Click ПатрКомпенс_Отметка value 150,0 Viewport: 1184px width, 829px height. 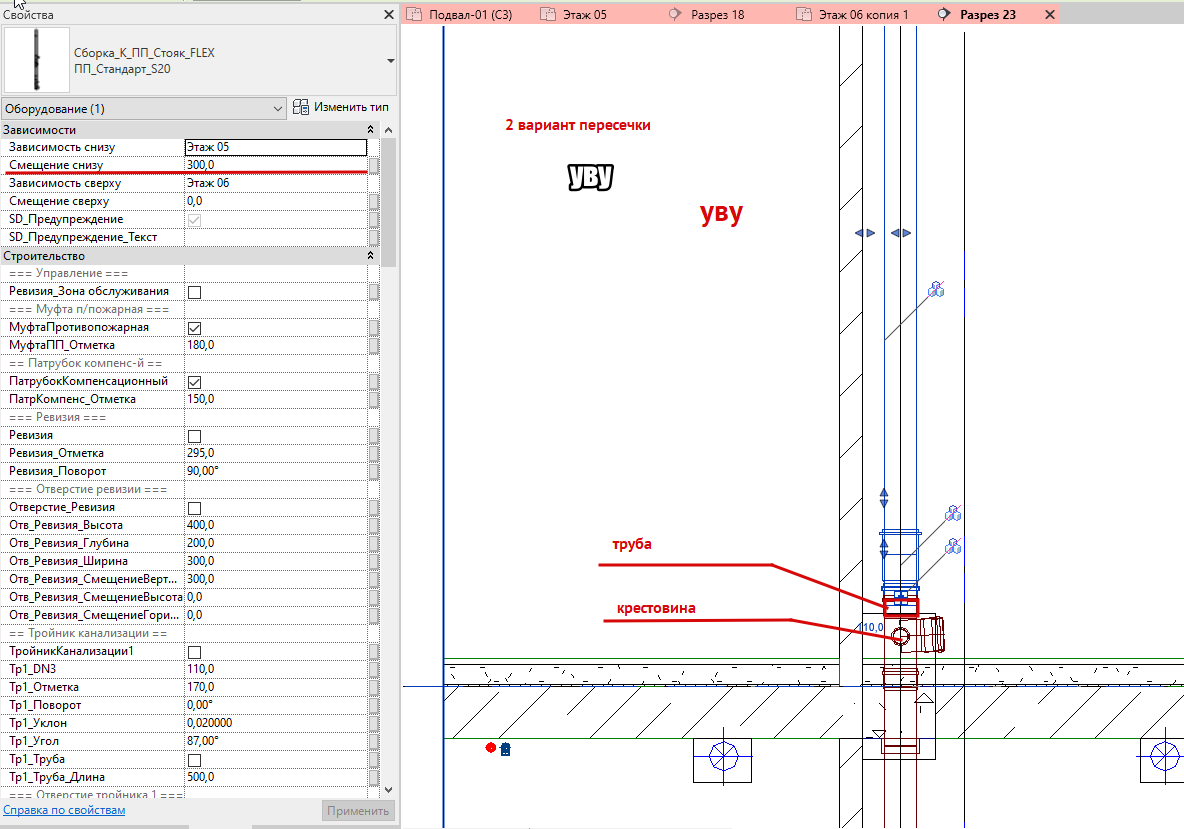coord(276,399)
